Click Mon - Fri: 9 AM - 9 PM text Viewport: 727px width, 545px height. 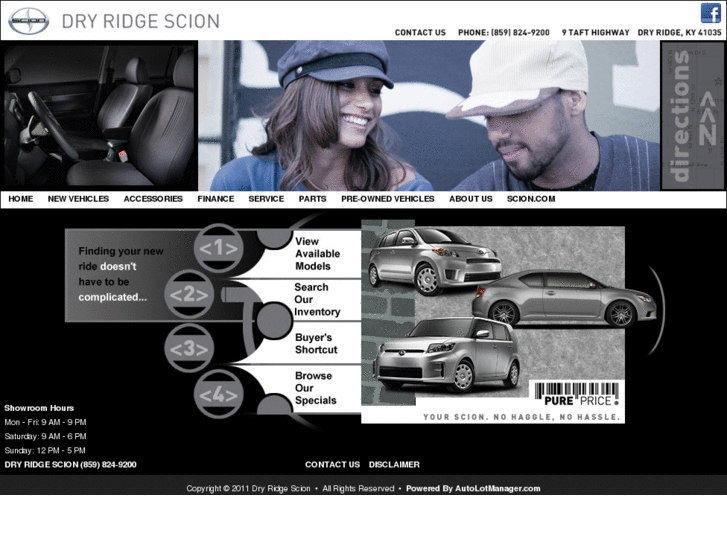(45, 422)
